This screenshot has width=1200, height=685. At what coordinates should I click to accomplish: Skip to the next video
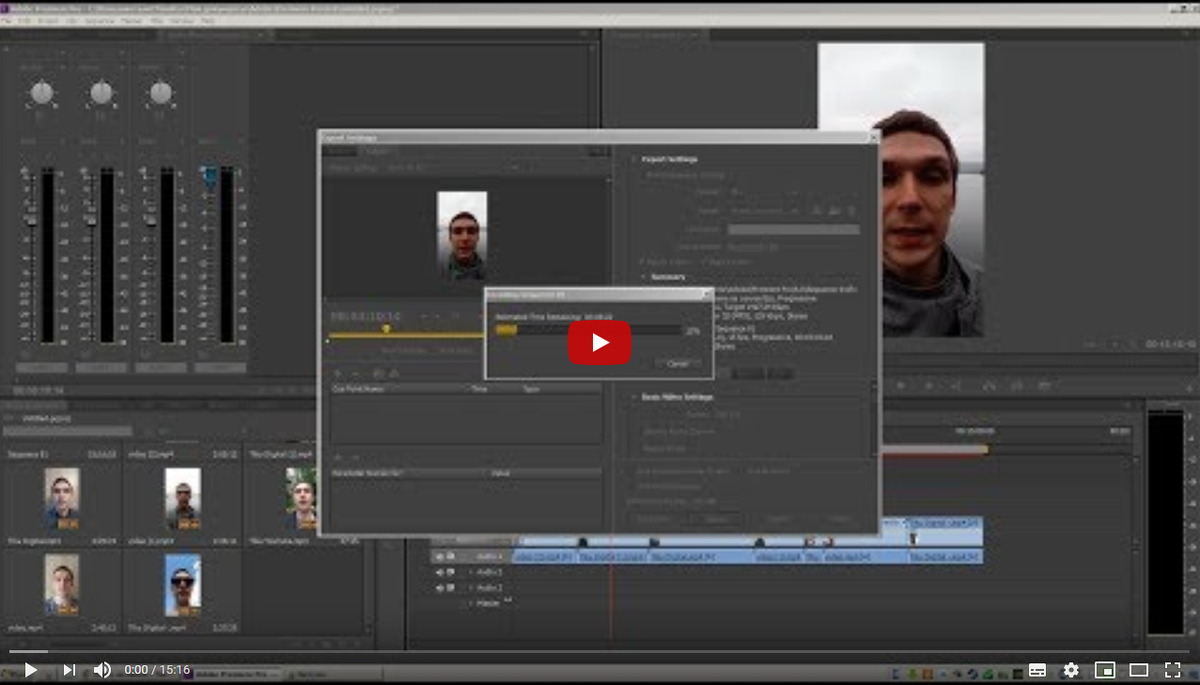tap(69, 670)
